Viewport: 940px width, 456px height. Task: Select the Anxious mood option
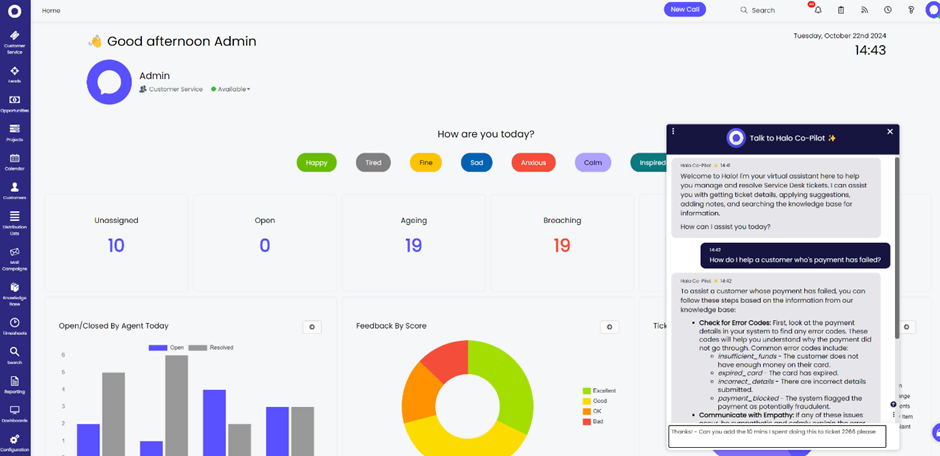click(533, 162)
